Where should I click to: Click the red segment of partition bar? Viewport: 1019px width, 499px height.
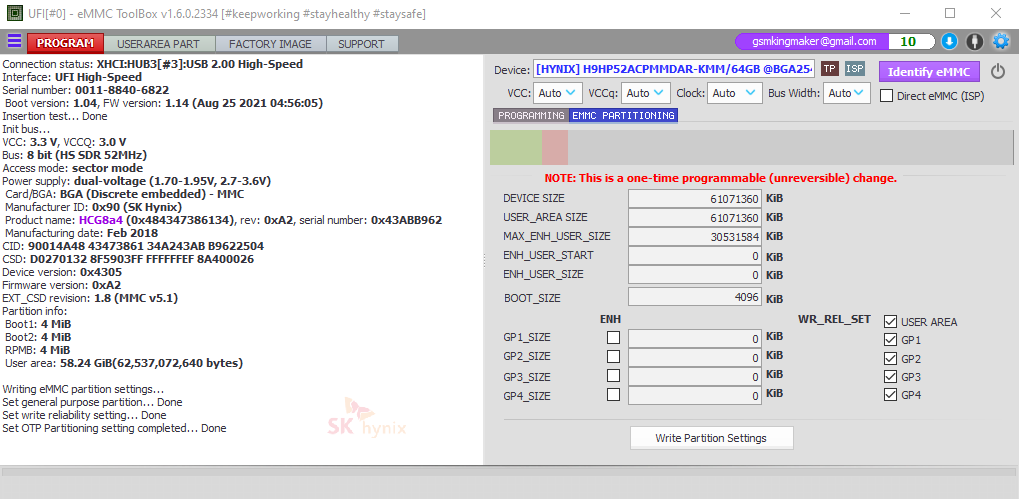[x=555, y=147]
